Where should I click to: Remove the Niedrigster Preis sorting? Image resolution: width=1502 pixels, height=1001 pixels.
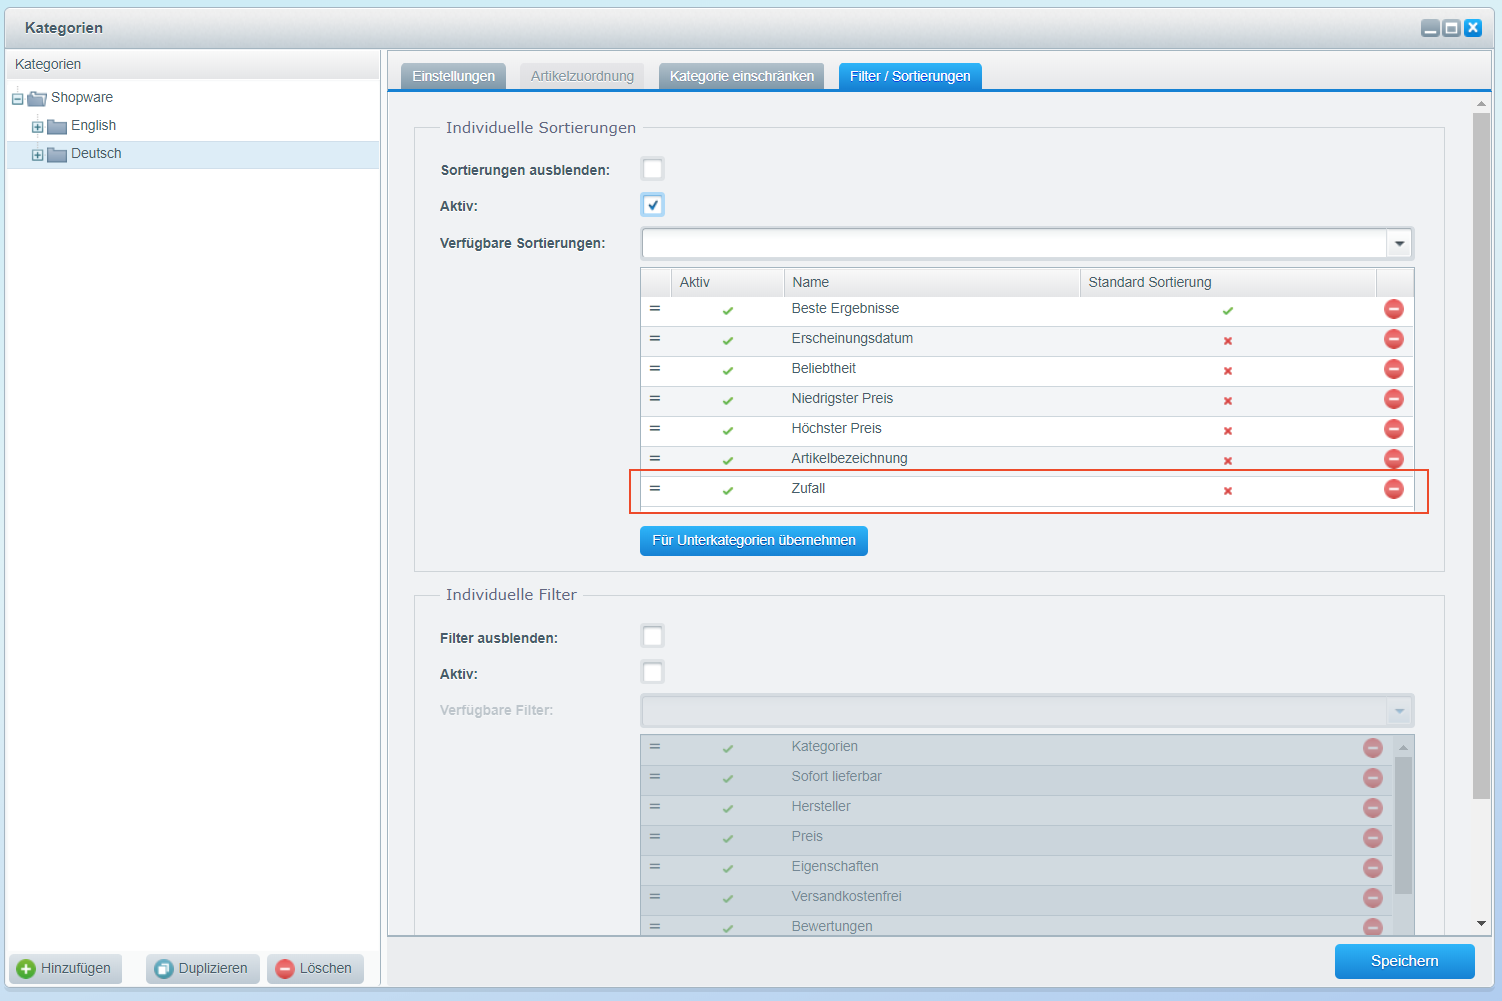point(1393,399)
